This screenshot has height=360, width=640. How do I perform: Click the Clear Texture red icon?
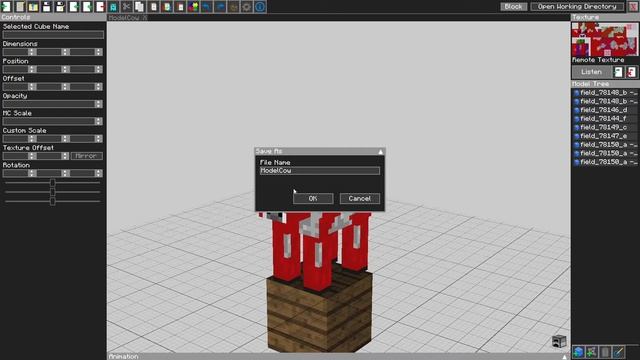[631, 72]
